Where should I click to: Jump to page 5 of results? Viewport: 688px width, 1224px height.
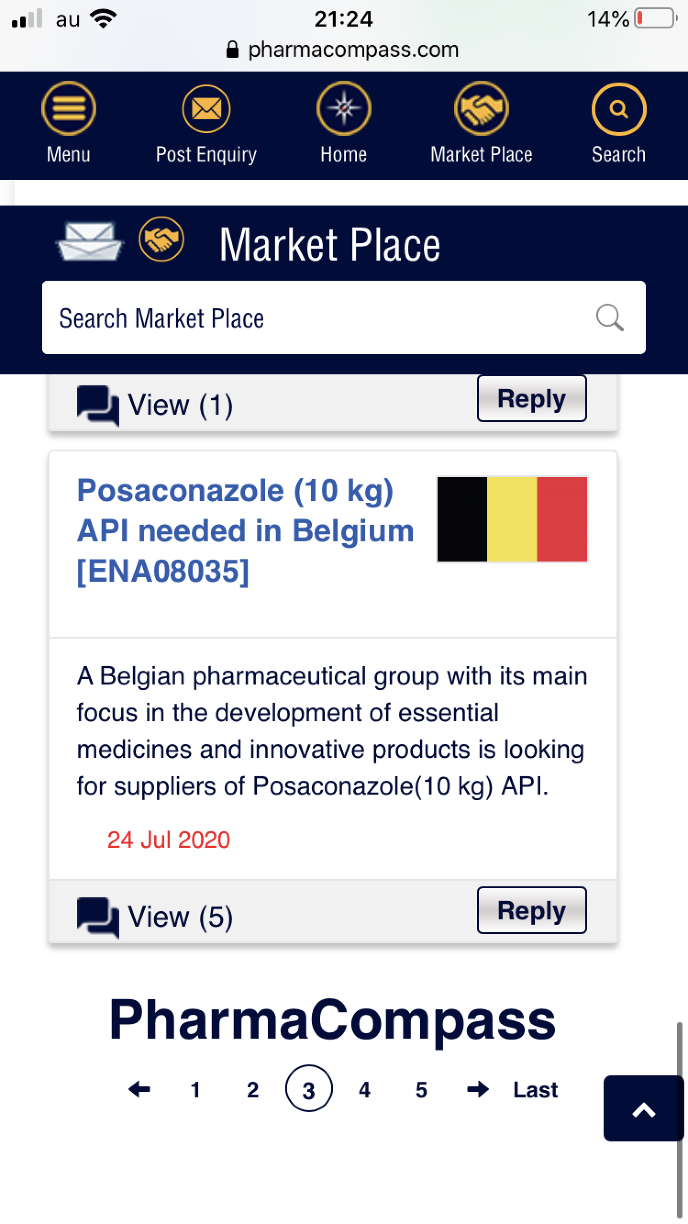click(421, 1090)
